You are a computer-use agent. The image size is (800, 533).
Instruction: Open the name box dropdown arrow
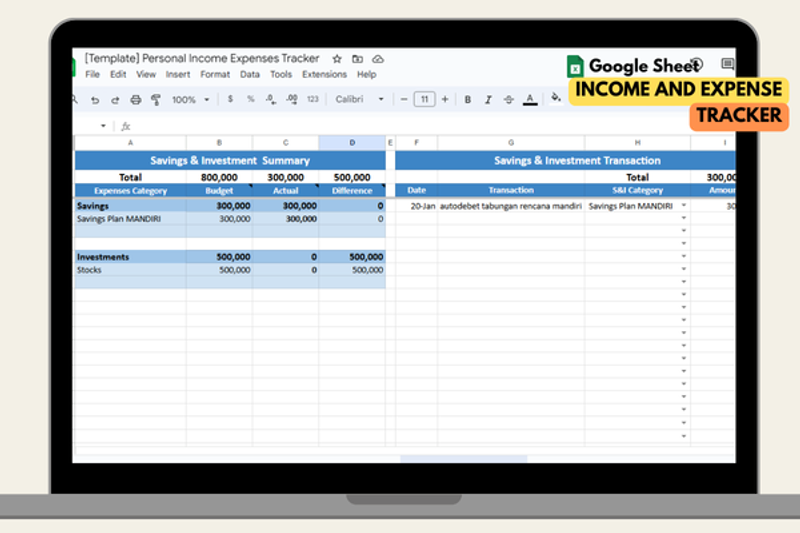click(103, 125)
